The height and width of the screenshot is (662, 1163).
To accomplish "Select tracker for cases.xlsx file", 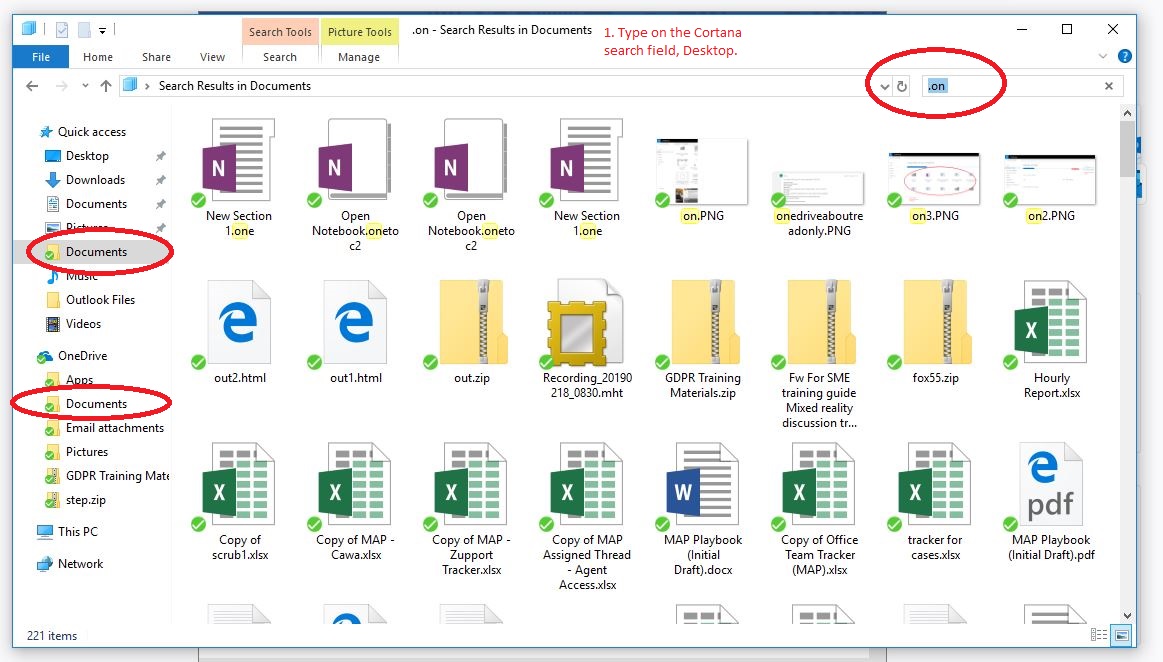I will coord(935,501).
